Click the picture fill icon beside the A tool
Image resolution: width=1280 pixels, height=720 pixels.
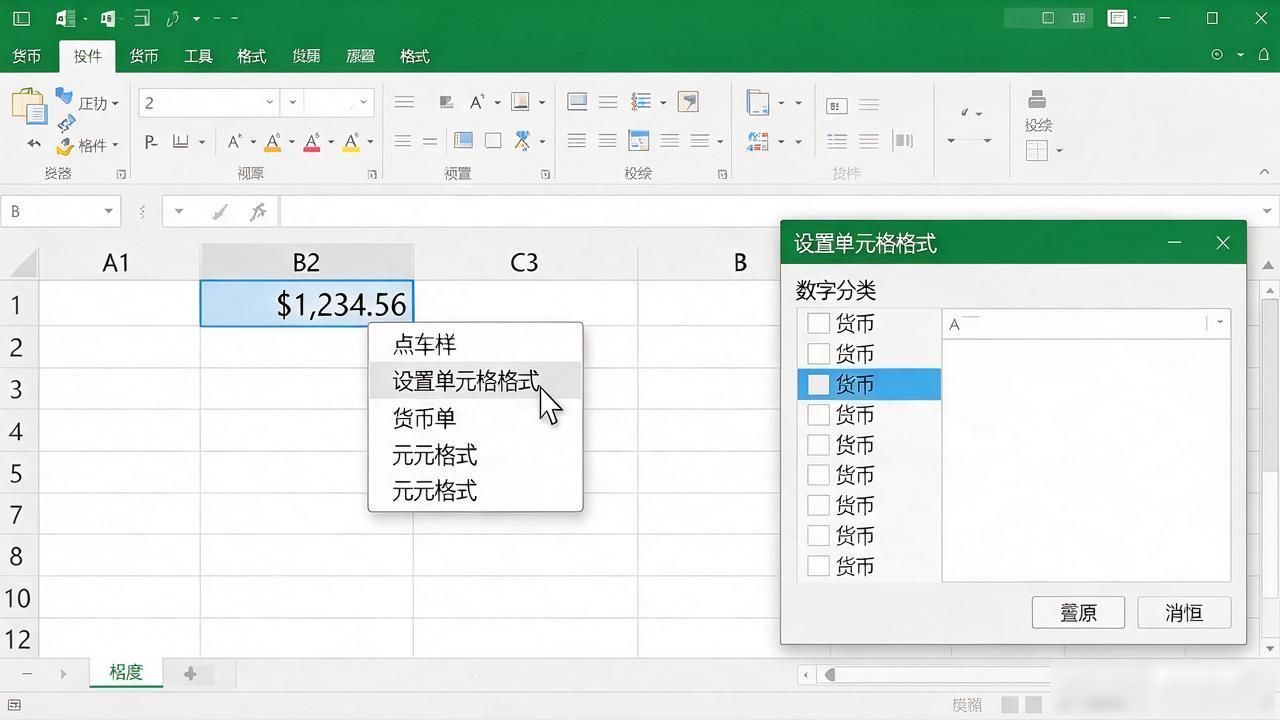point(520,101)
